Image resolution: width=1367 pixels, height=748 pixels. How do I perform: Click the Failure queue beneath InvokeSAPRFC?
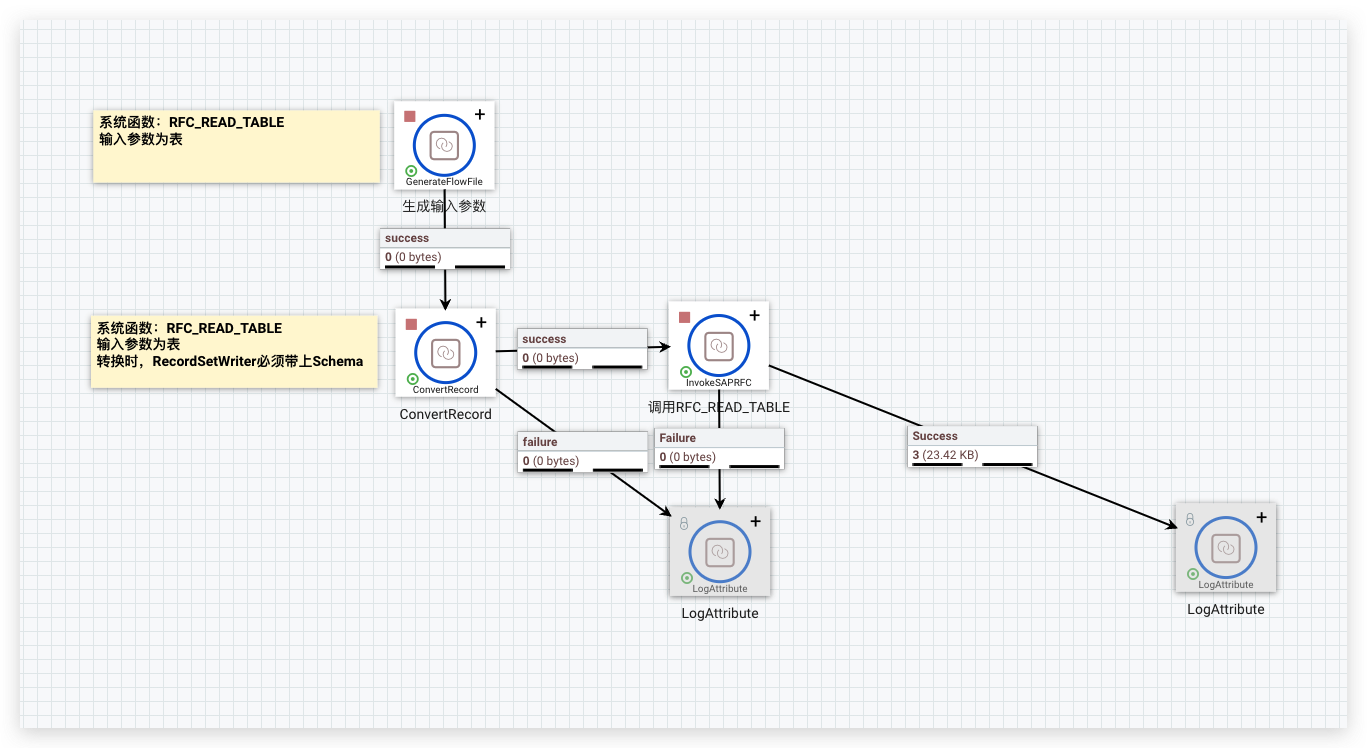point(719,448)
